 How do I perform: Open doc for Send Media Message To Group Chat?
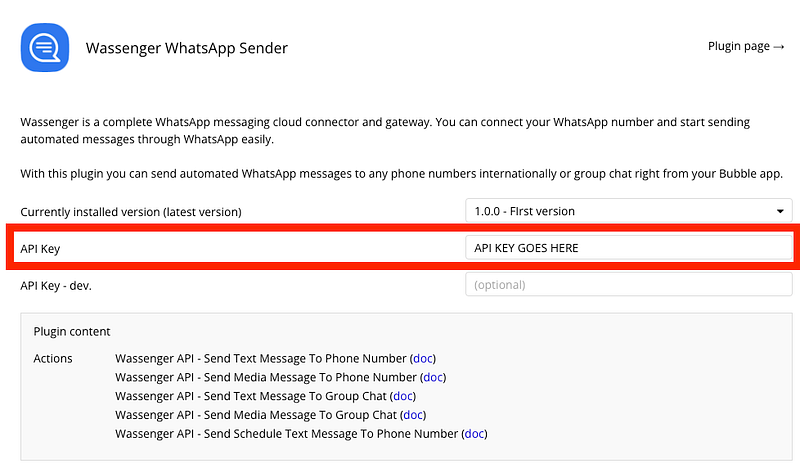click(x=412, y=415)
